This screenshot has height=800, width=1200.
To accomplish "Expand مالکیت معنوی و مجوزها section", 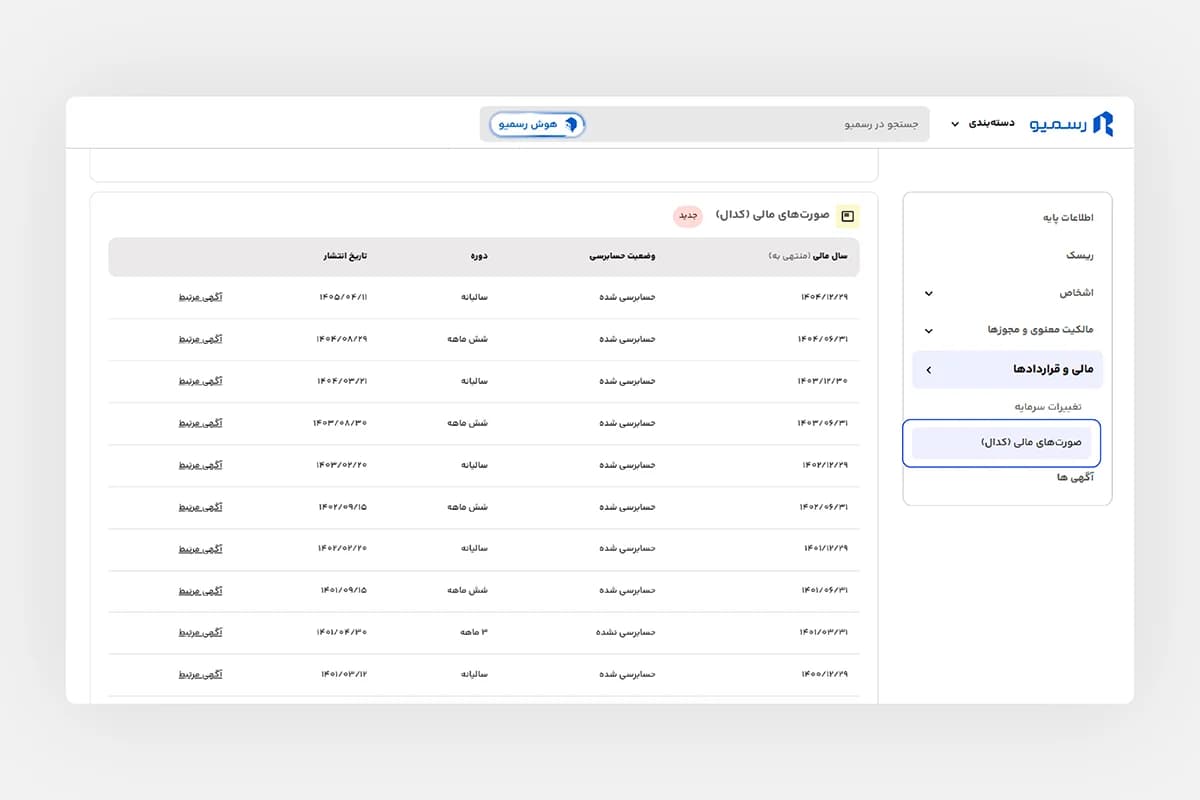I will pos(1007,331).
